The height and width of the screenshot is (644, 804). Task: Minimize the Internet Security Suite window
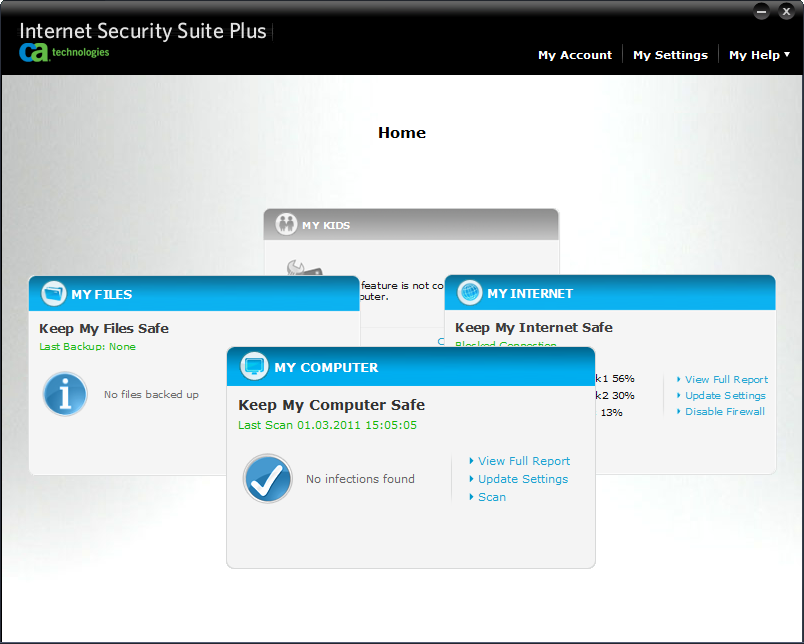coord(762,12)
